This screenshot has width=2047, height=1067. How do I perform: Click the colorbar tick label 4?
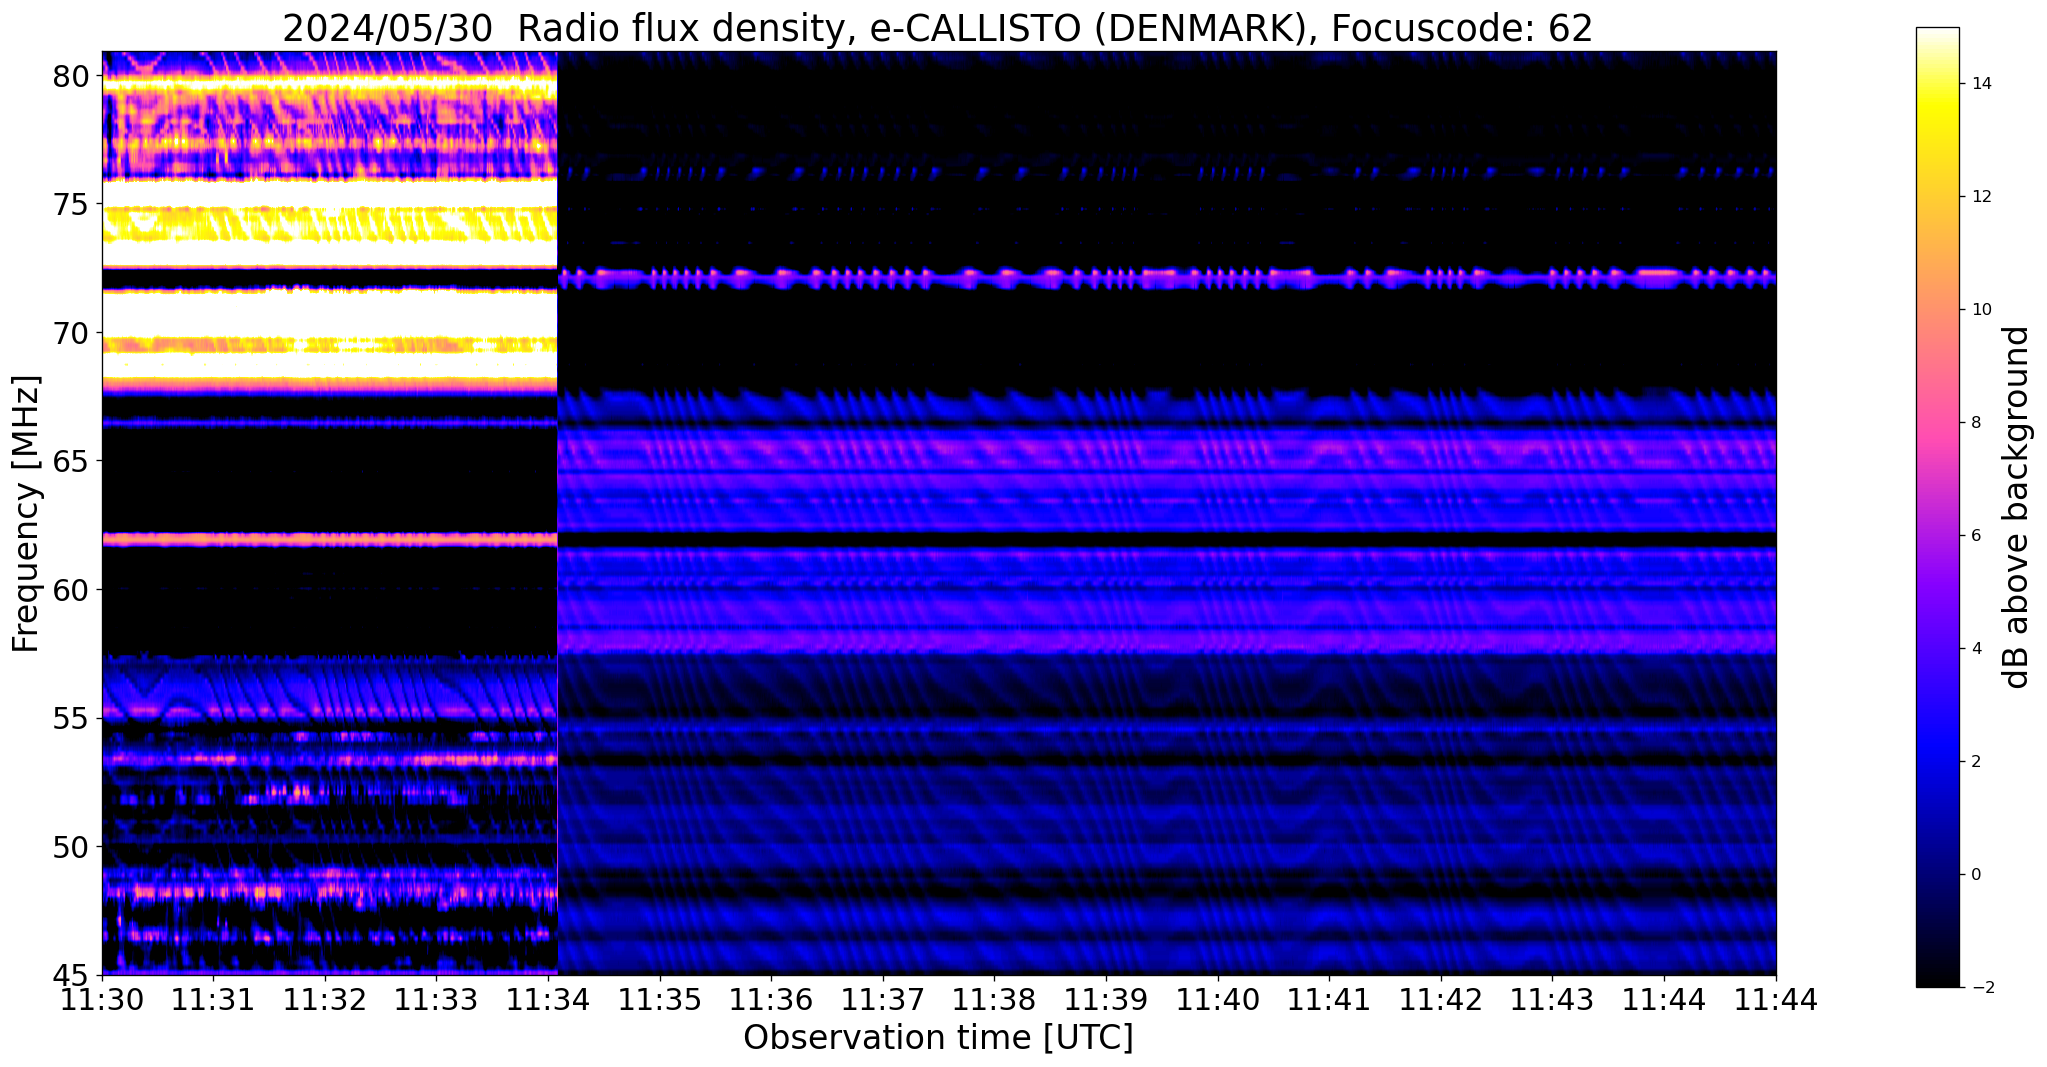[1976, 649]
